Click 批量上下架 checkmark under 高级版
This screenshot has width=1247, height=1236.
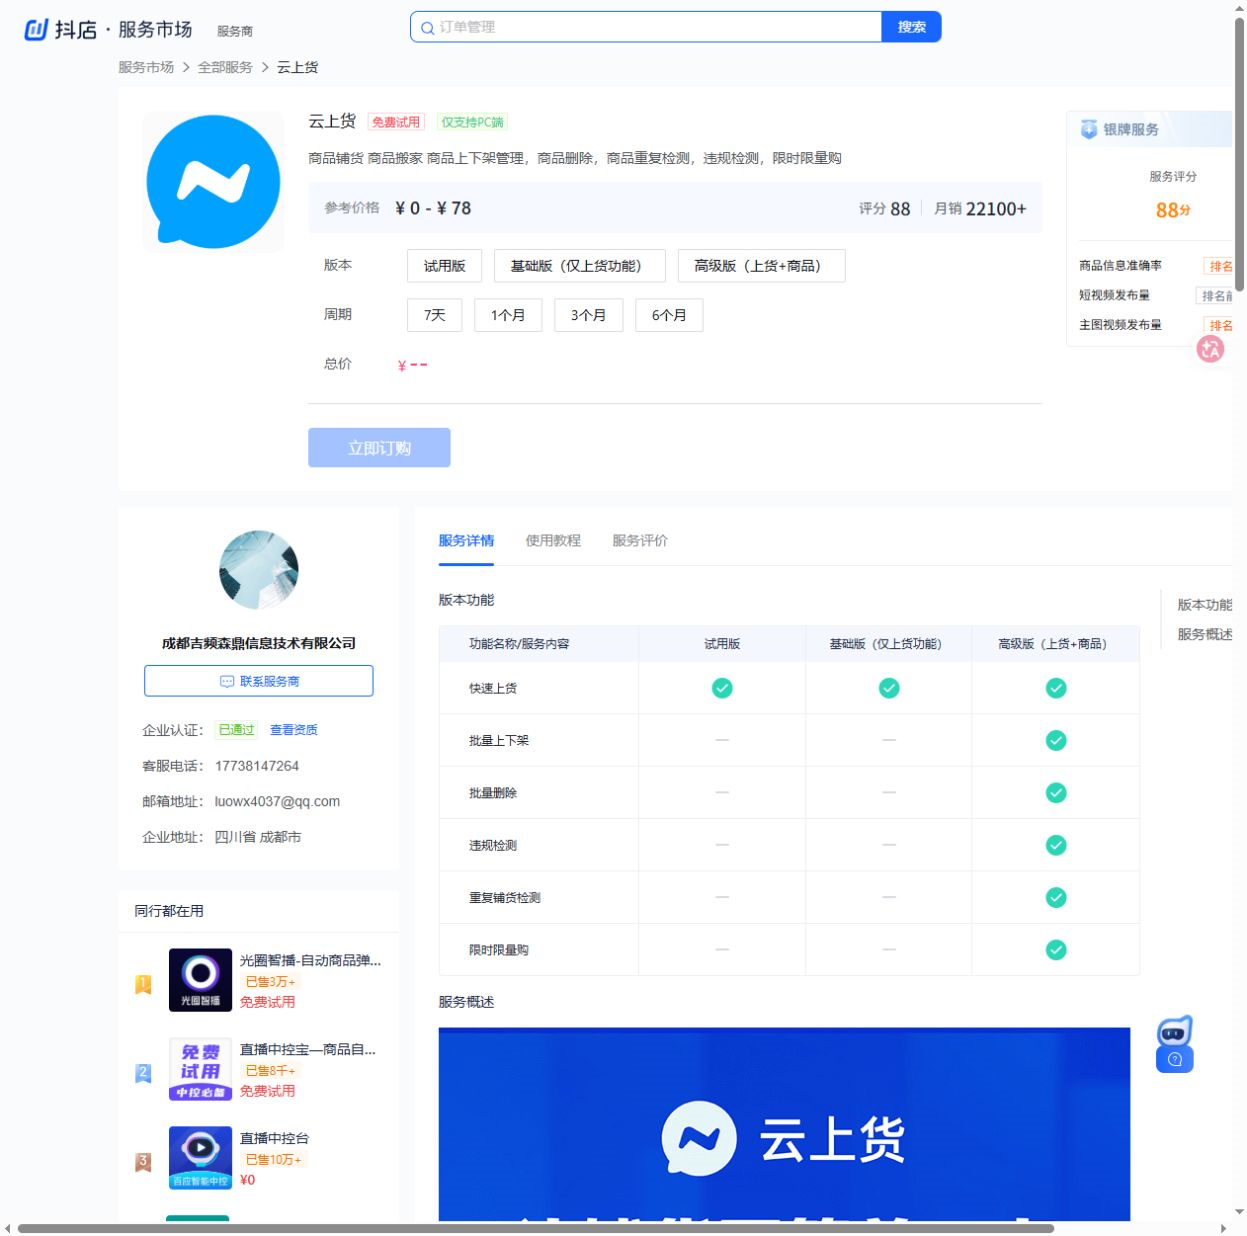pyautogui.click(x=1056, y=740)
